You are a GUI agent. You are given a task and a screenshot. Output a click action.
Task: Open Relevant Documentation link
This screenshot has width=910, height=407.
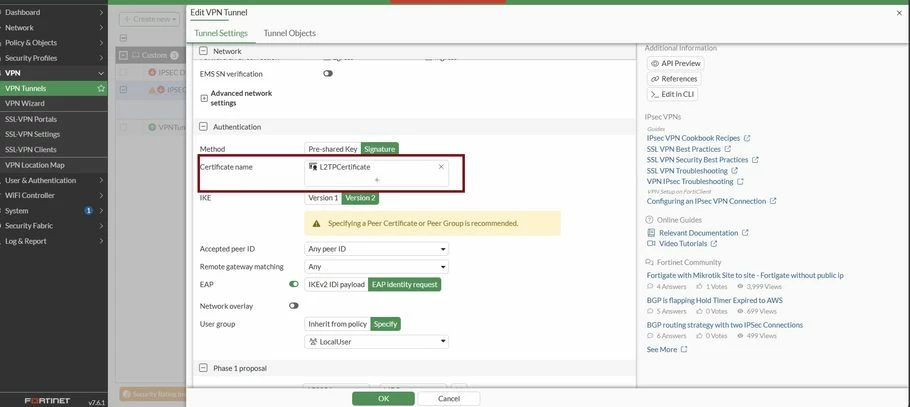click(698, 233)
